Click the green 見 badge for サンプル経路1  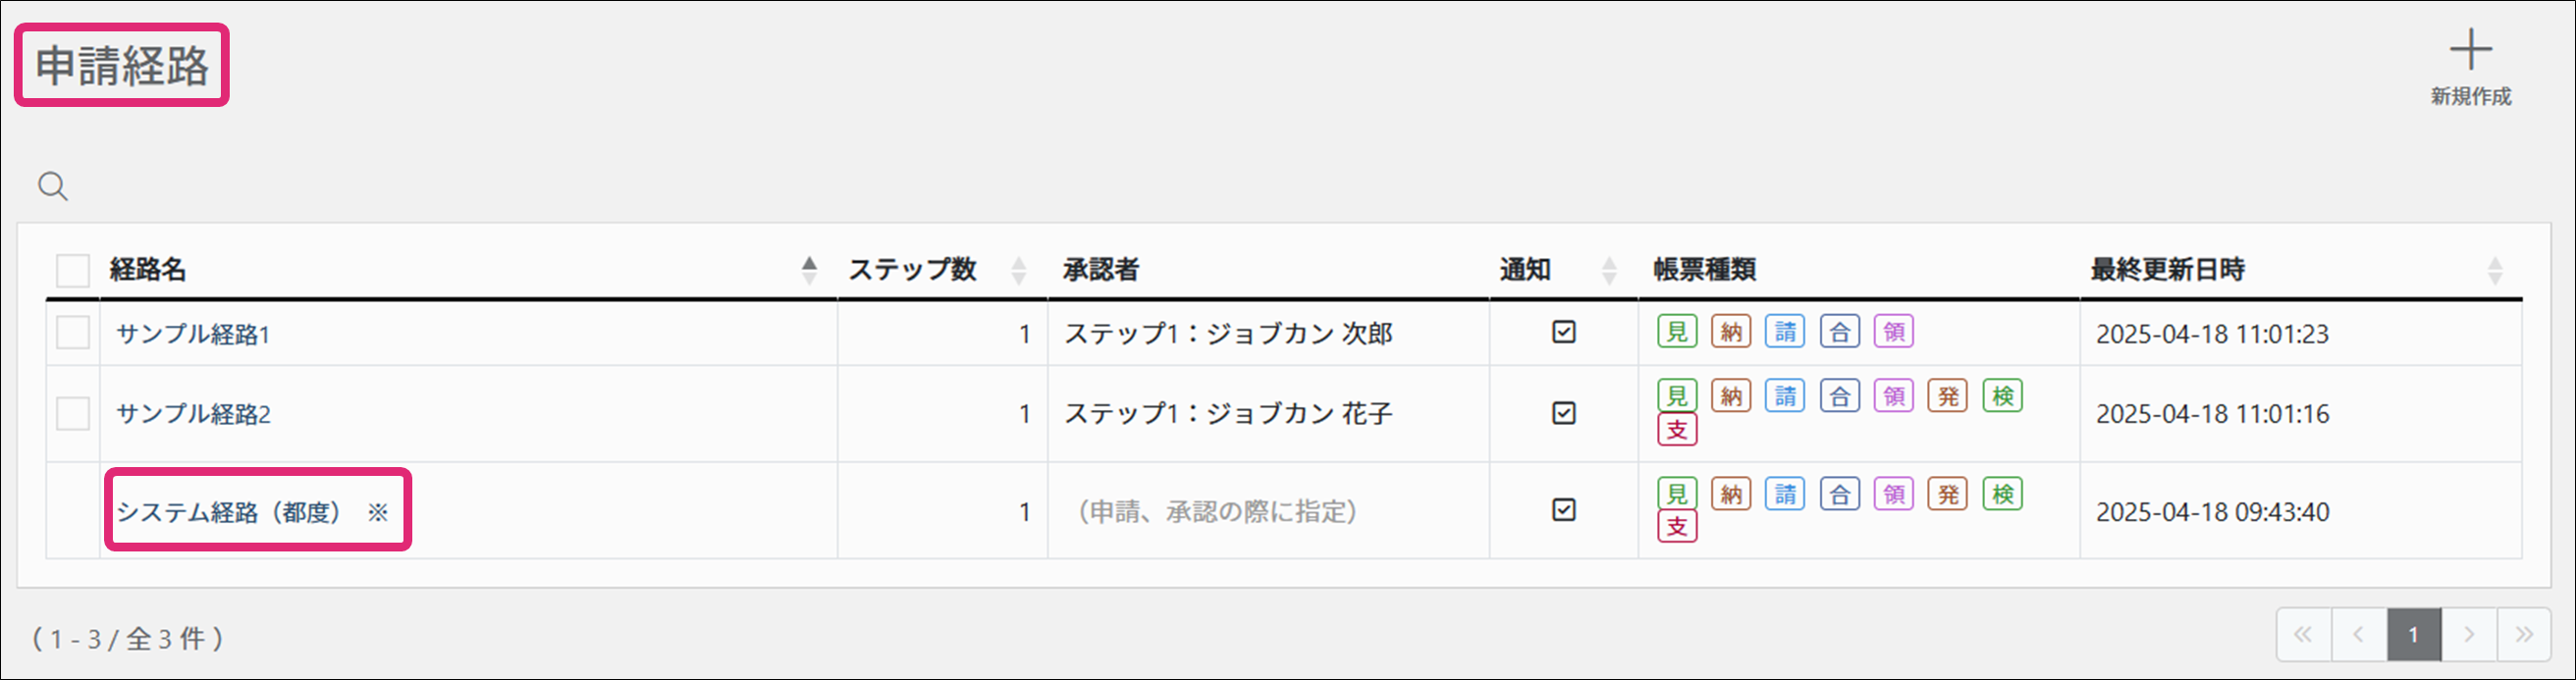coord(1677,332)
